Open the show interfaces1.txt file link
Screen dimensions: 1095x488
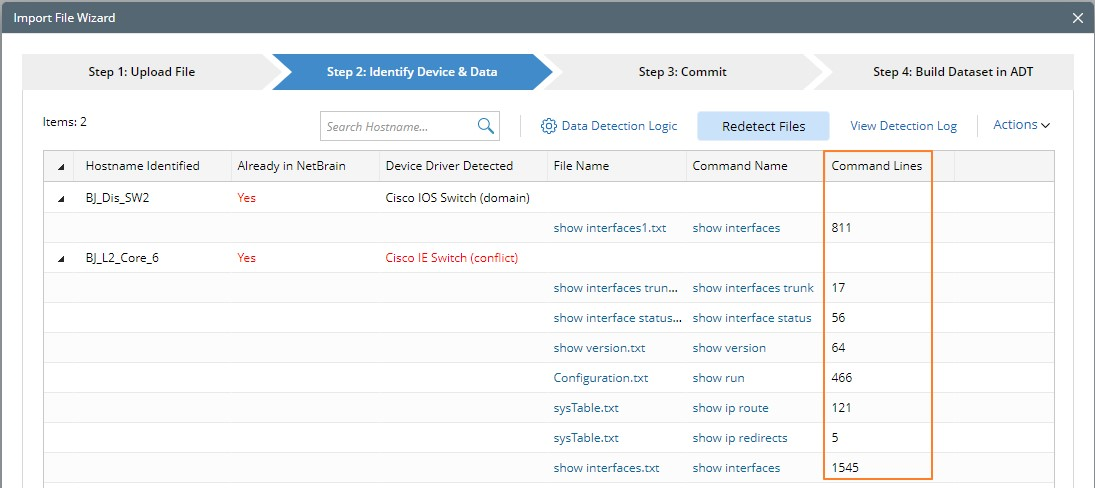click(x=609, y=228)
